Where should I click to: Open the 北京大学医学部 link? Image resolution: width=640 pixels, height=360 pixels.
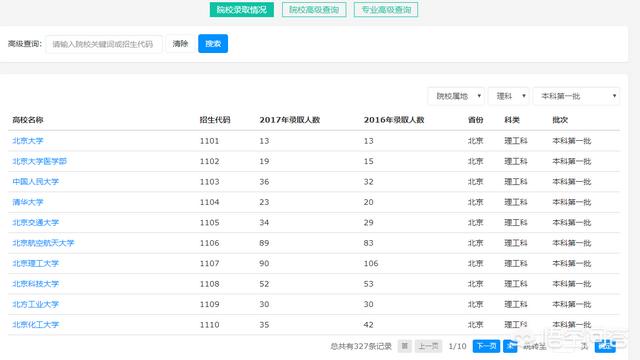click(40, 161)
